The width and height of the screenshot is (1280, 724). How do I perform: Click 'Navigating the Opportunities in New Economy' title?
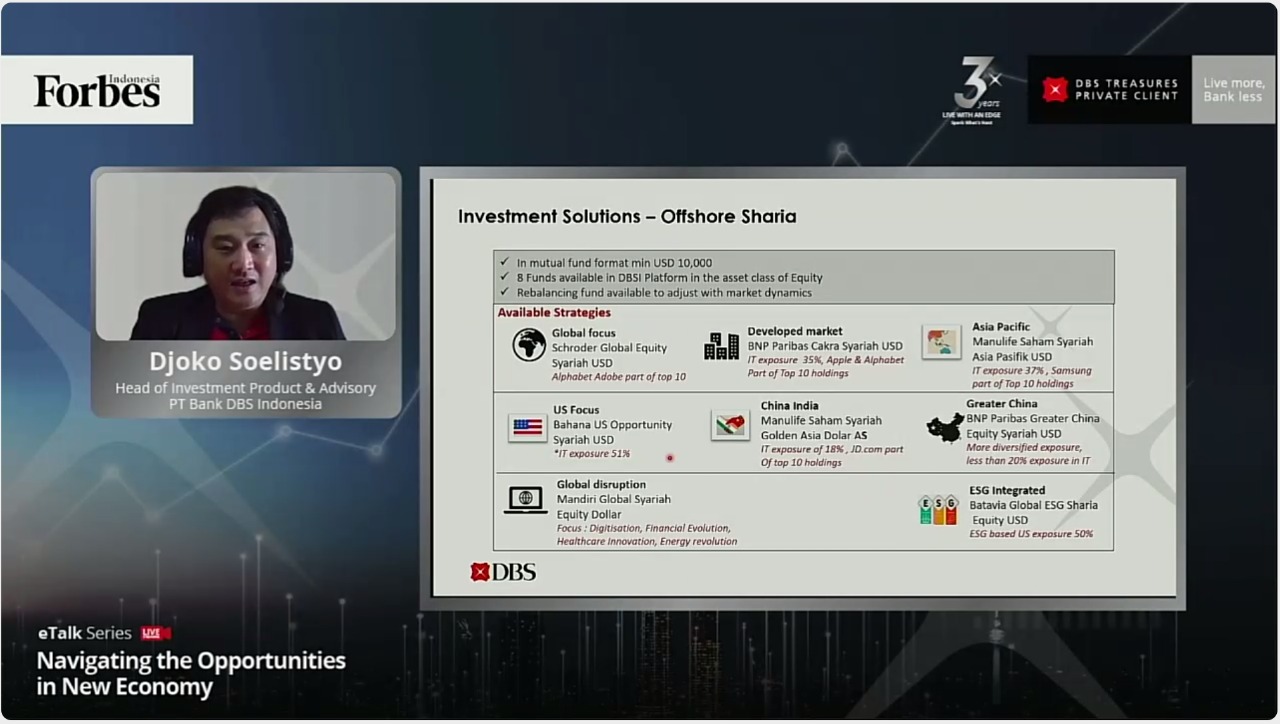tap(191, 674)
